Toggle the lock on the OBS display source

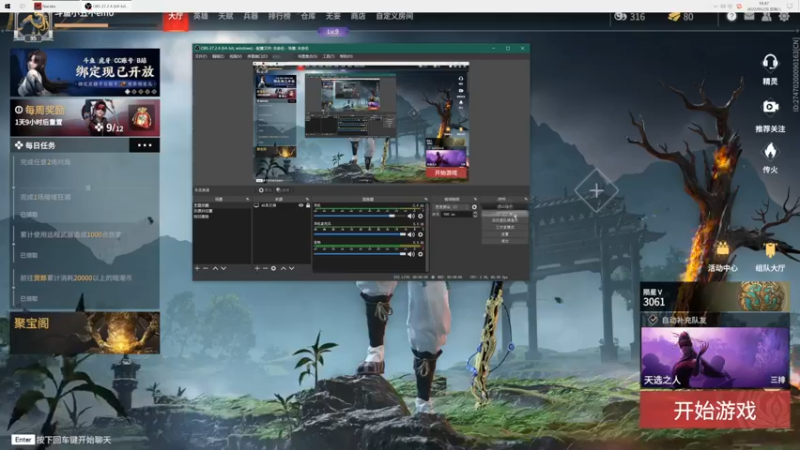click(308, 205)
